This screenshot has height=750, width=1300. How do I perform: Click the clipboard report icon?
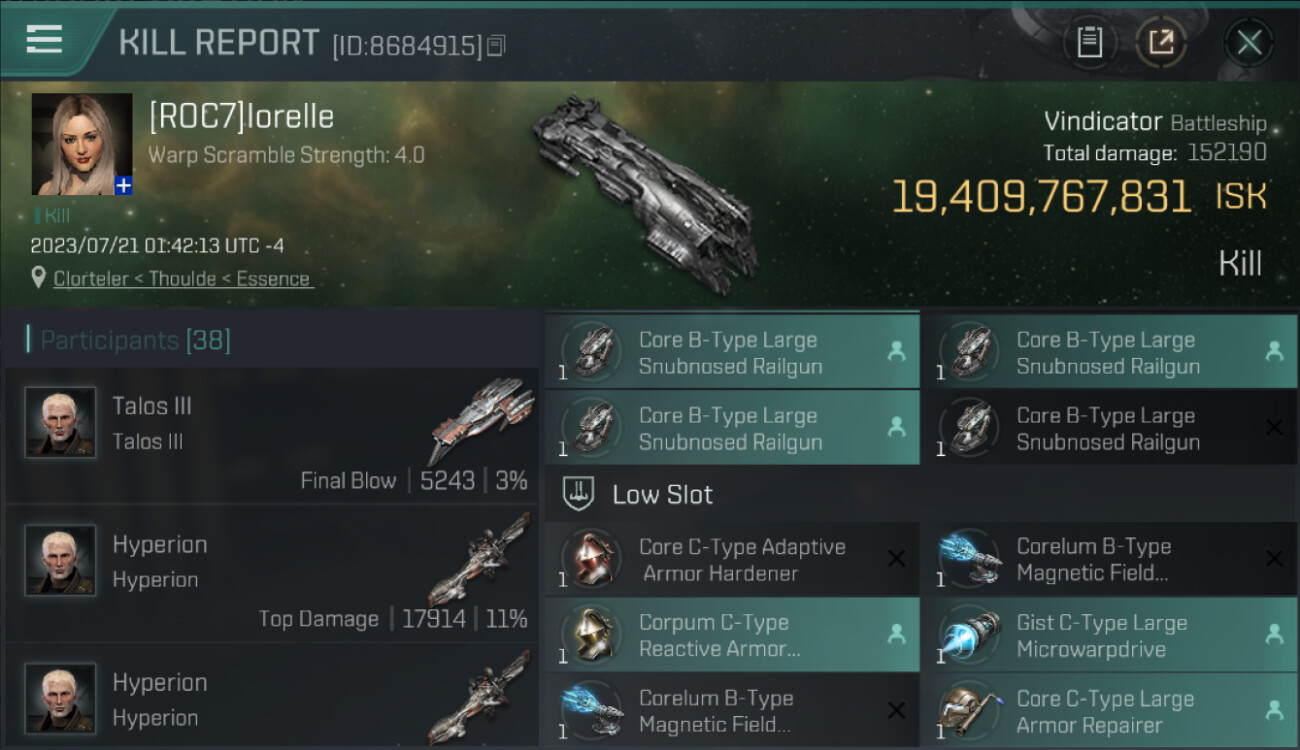1089,42
